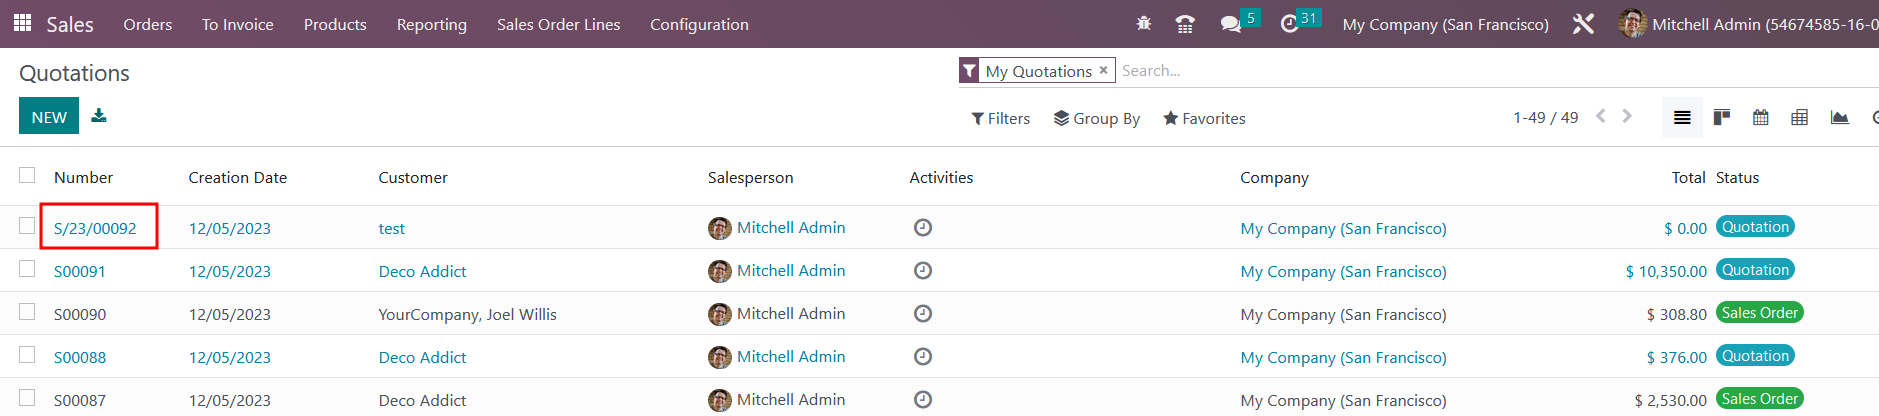Expand the Favorites dropdown
The width and height of the screenshot is (1879, 416).
(1204, 118)
